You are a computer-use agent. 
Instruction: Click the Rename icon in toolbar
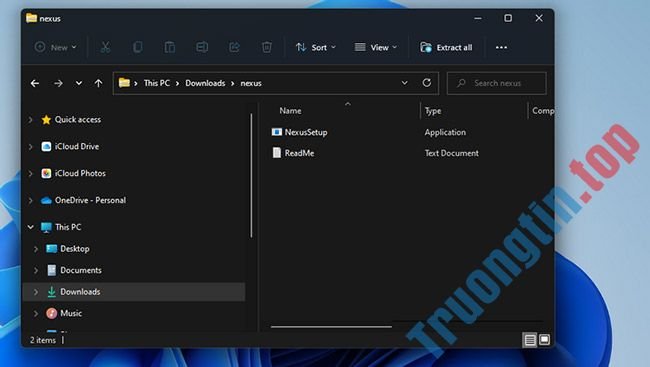click(202, 47)
